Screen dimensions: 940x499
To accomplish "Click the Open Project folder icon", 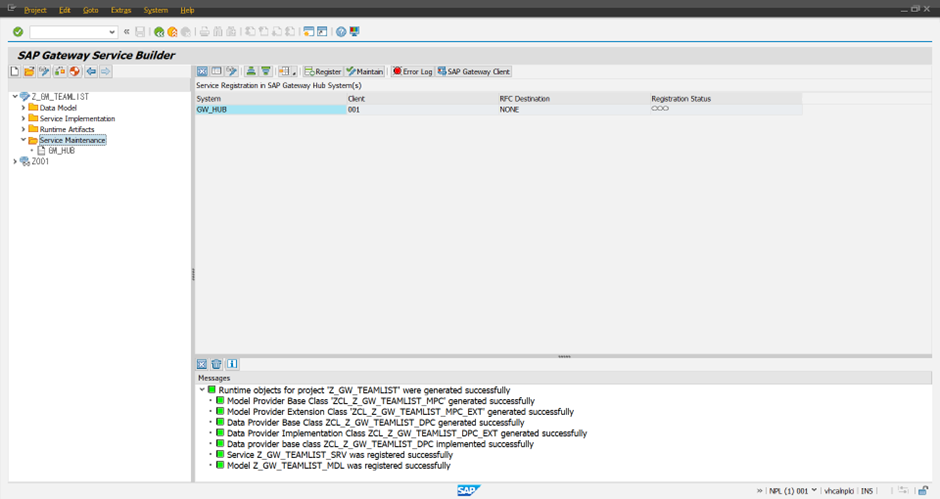I will coord(29,71).
